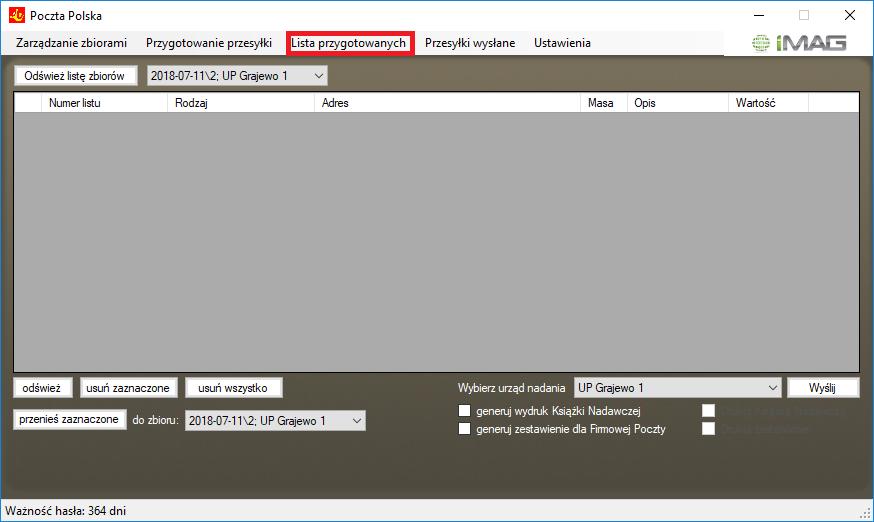Sort by Numer listu column header
874x522 pixels.
tap(104, 103)
